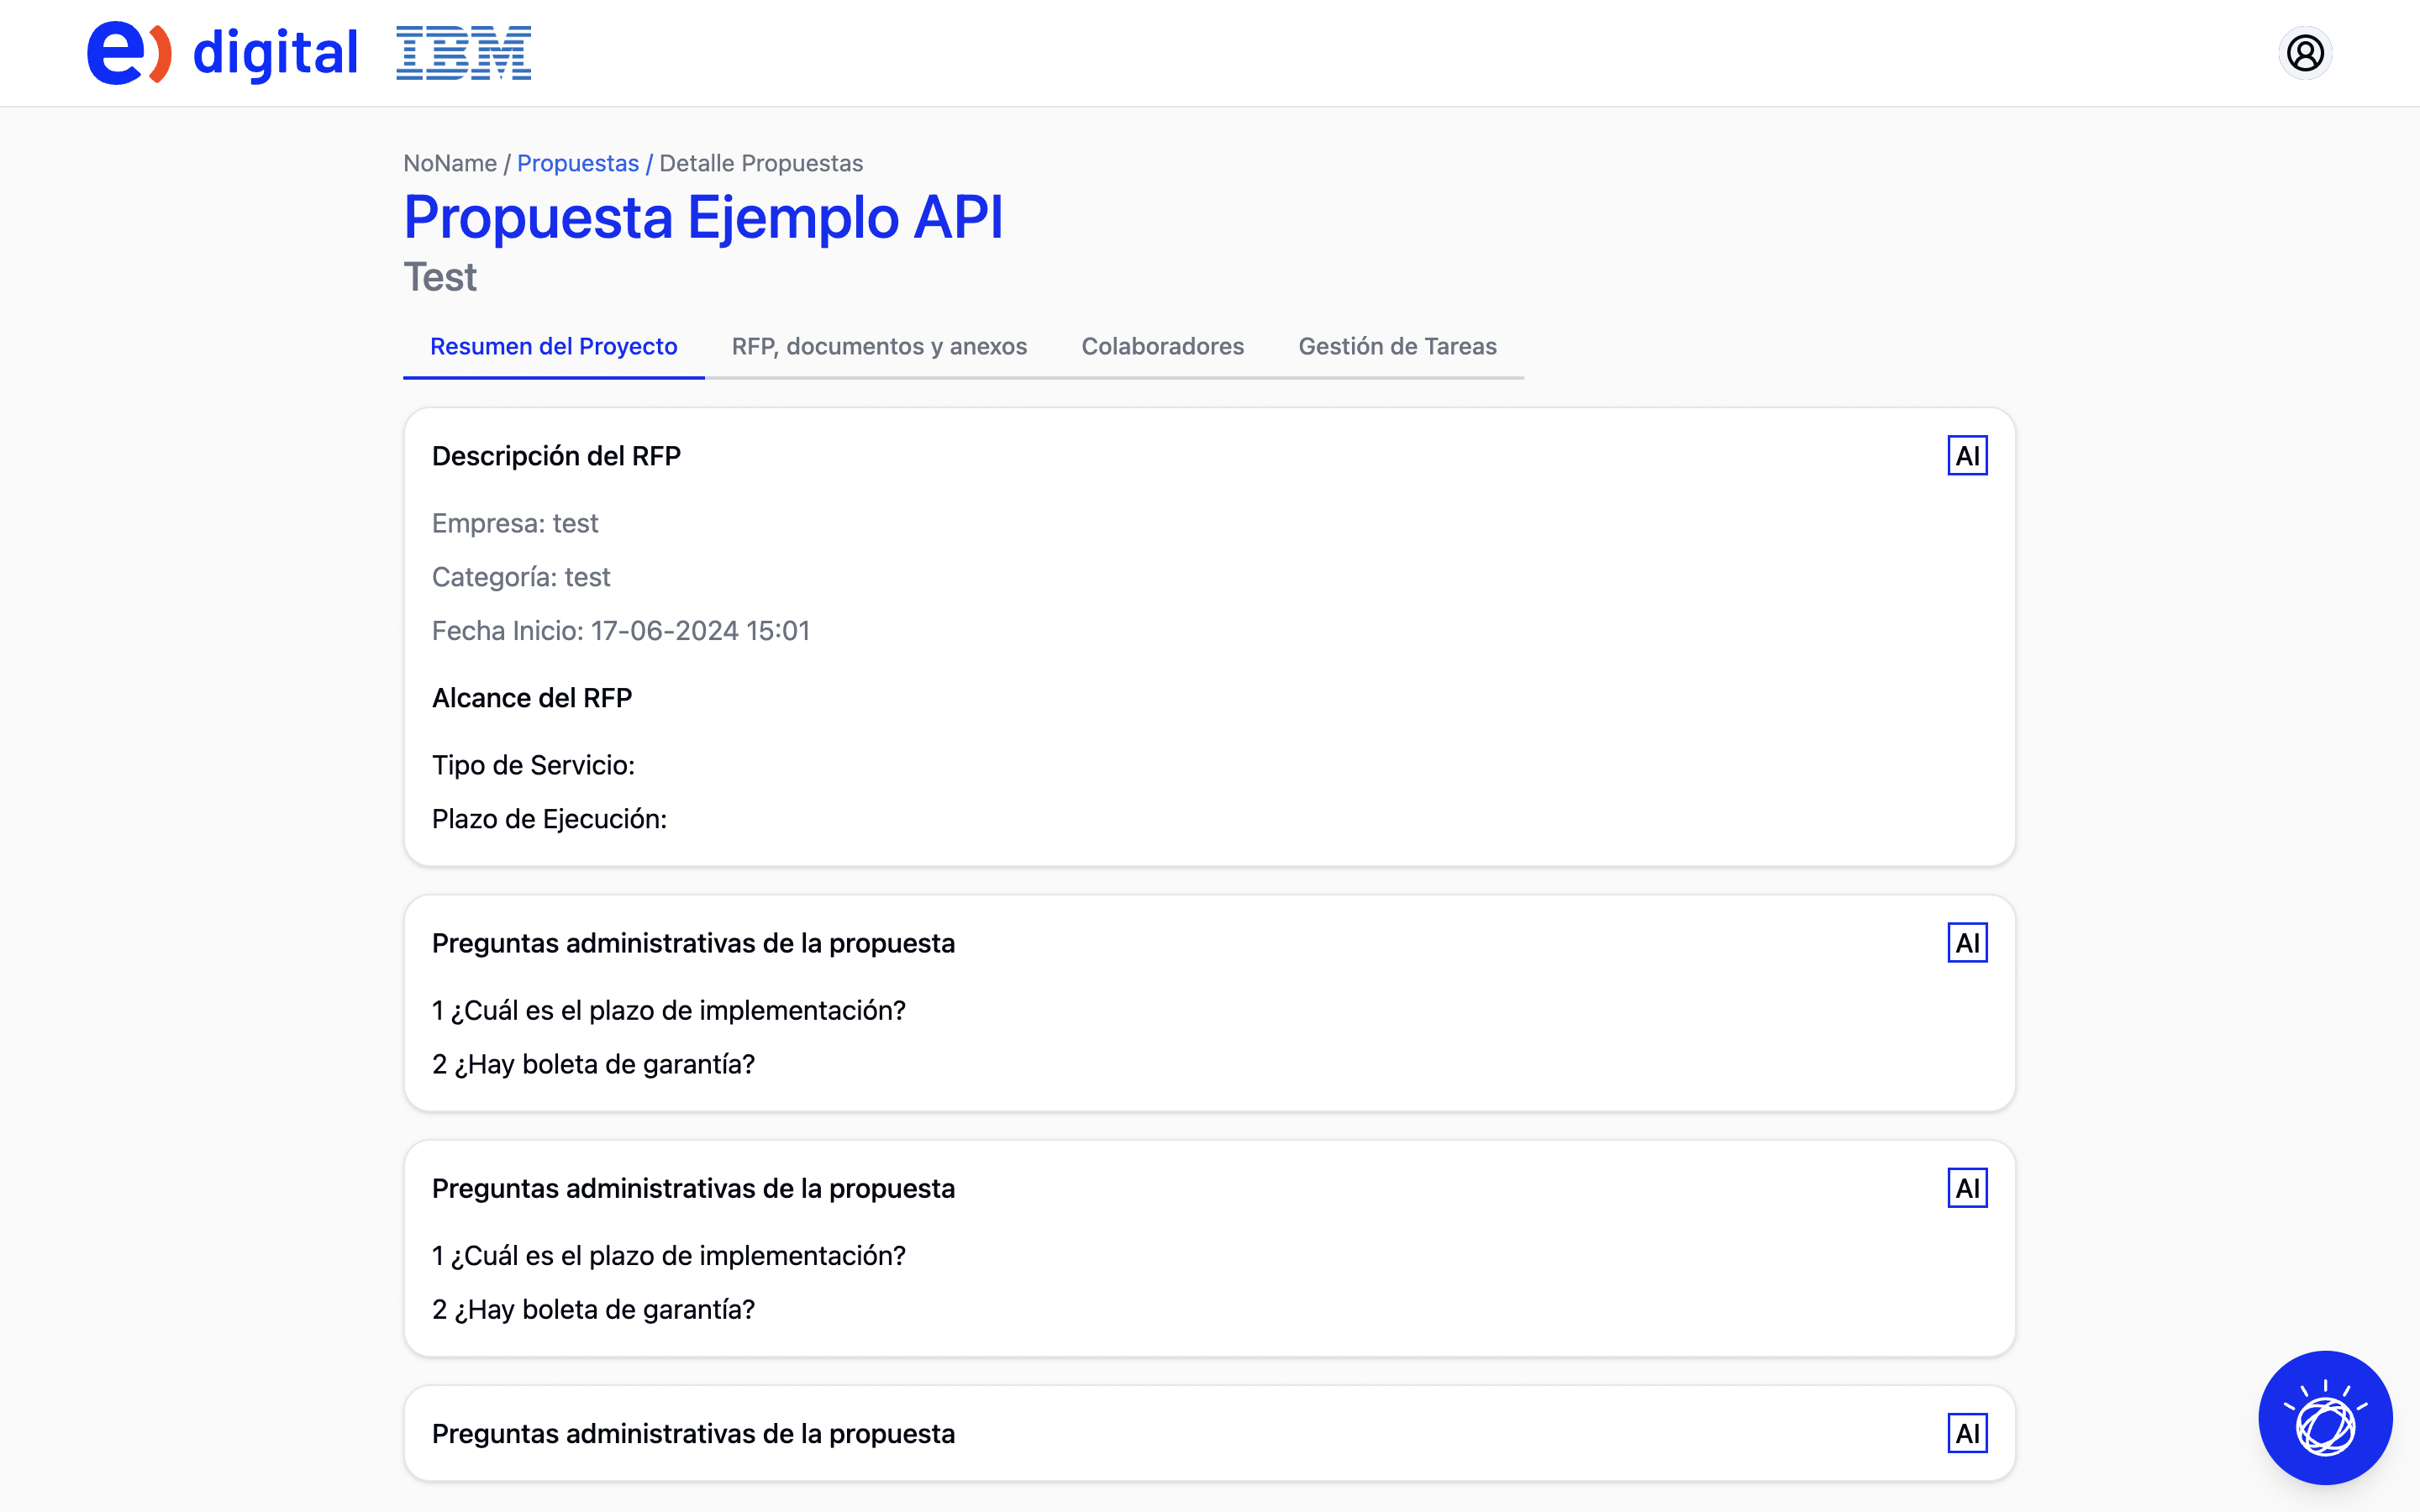
Task: Select the Empresa: test line
Action: [515, 523]
